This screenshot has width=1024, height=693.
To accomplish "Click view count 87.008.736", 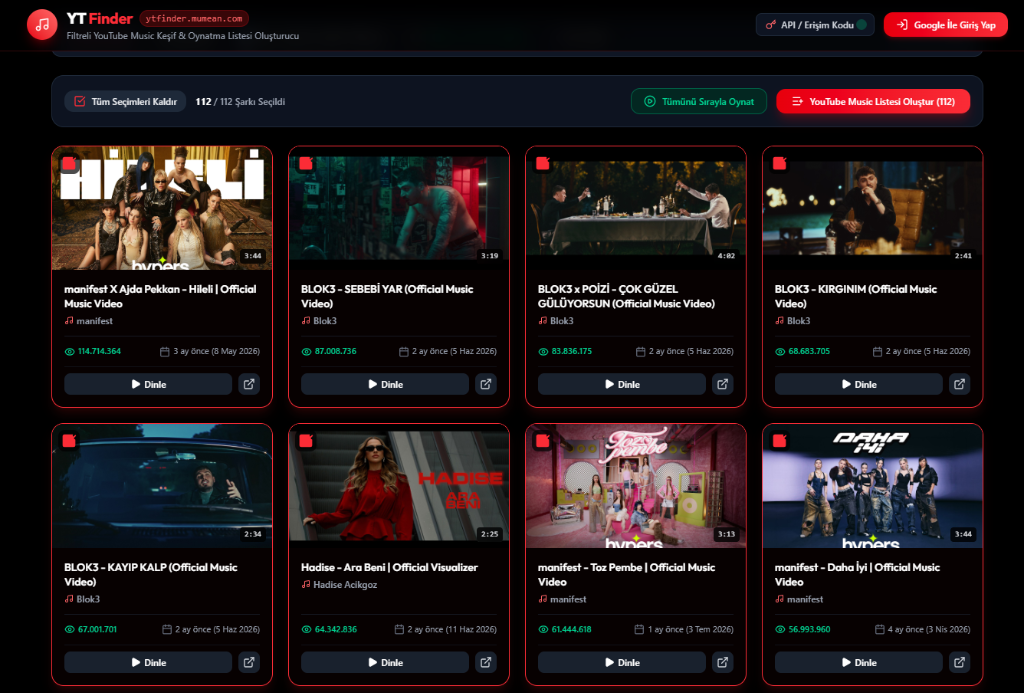I will (336, 351).
